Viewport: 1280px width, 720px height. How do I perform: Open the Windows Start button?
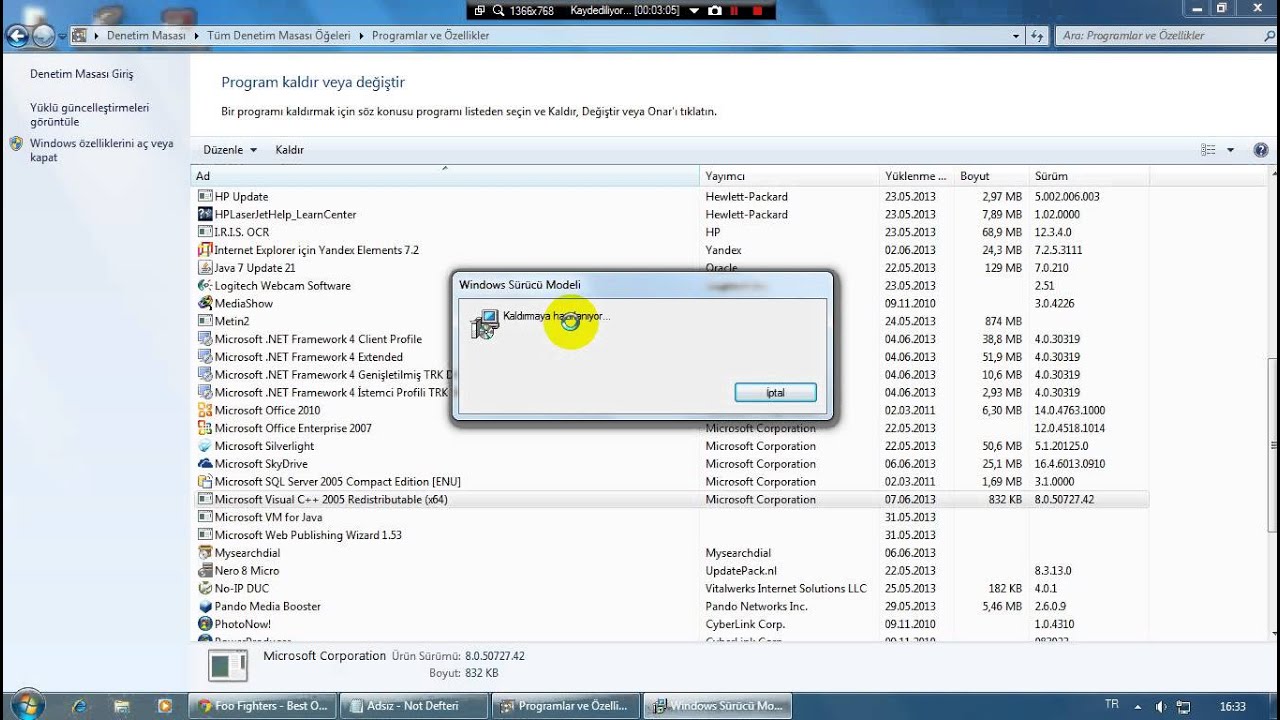pyautogui.click(x=27, y=704)
